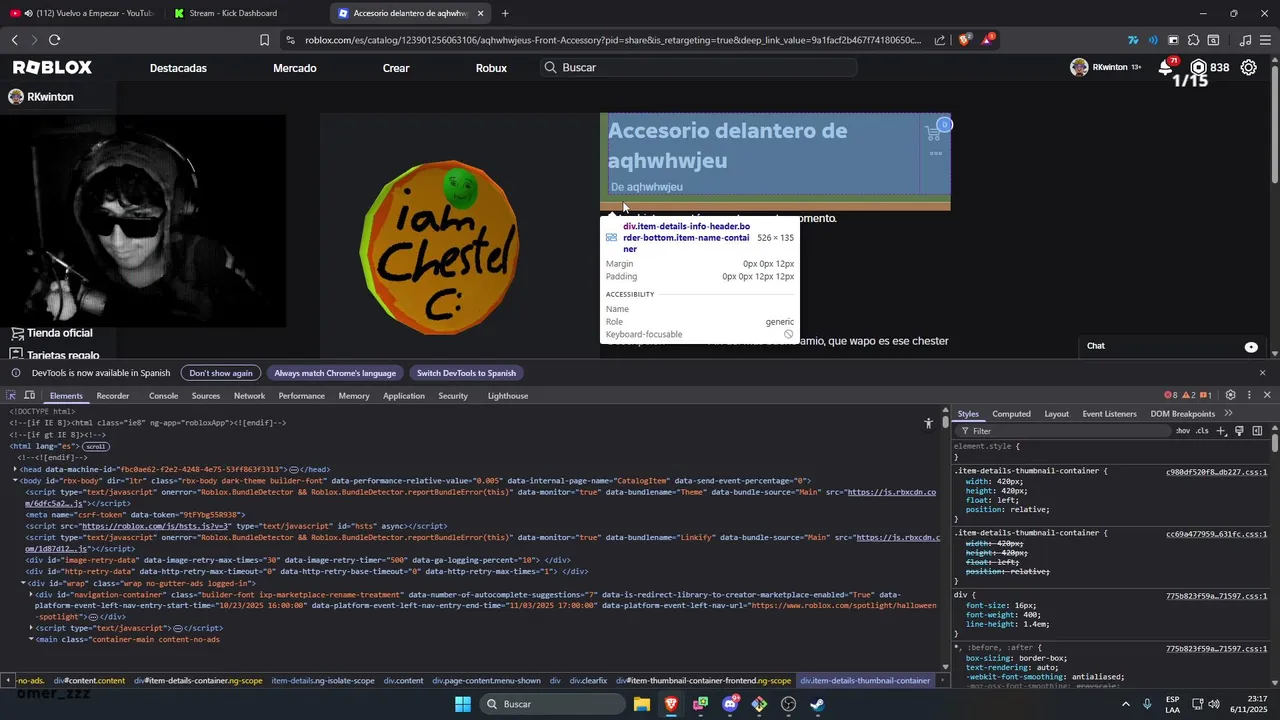Expand the navigation-container div node
This screenshot has width=1280, height=720.
coord(31,594)
